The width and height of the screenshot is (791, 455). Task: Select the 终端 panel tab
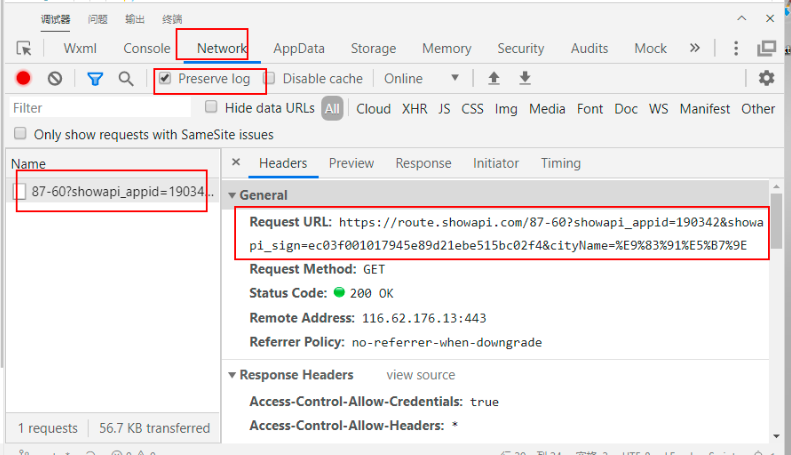click(x=172, y=19)
